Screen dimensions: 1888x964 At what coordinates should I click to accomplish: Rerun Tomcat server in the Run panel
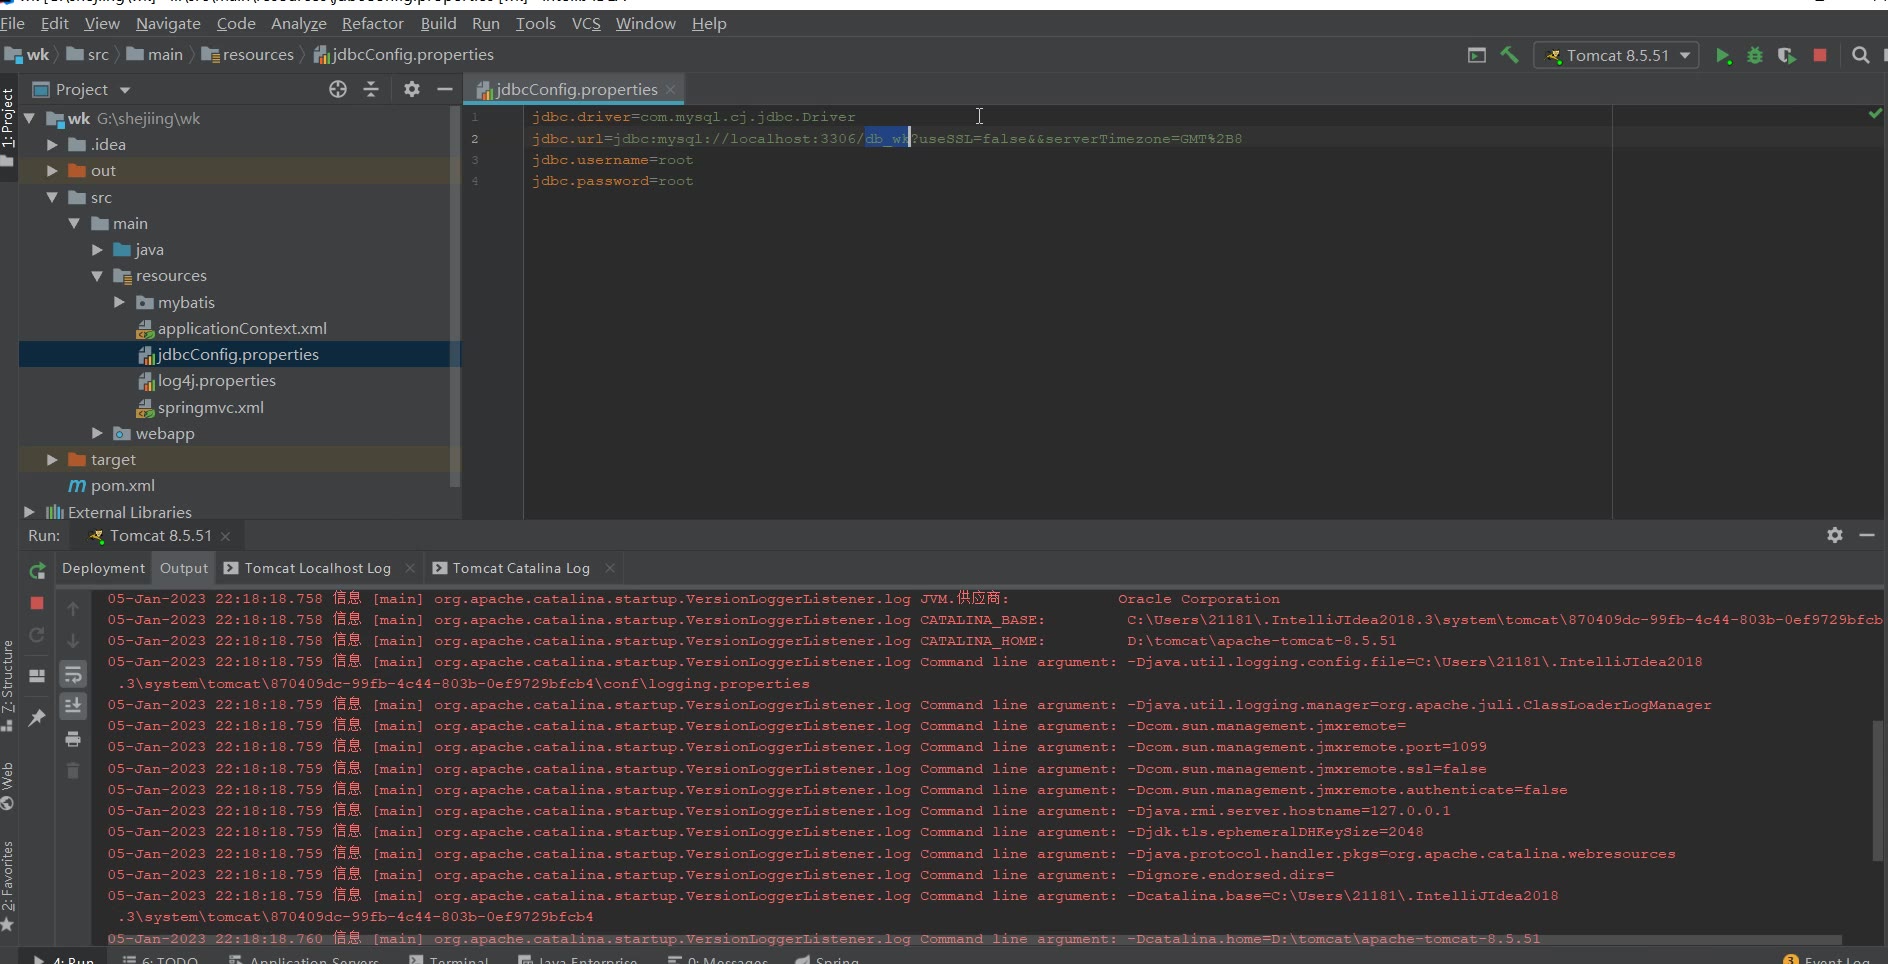click(x=37, y=571)
